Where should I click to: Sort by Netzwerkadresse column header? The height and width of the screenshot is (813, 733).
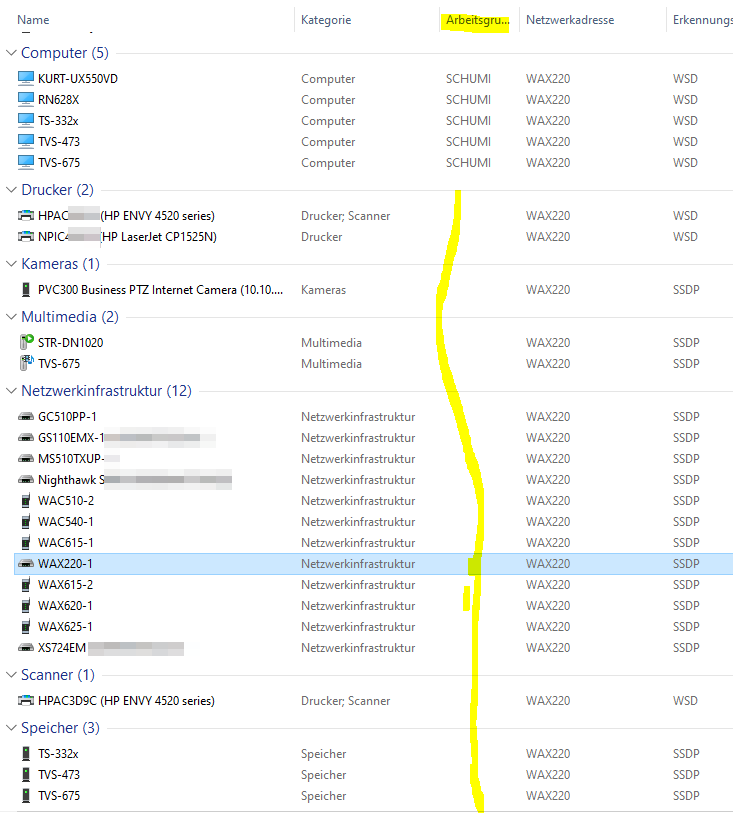pyautogui.click(x=570, y=20)
